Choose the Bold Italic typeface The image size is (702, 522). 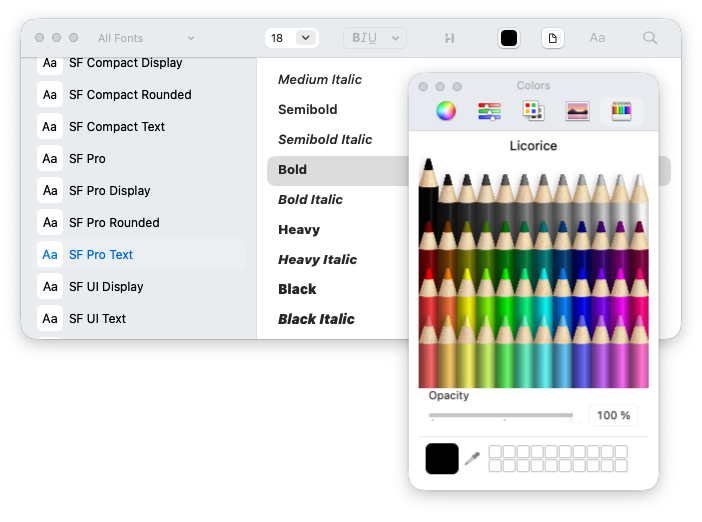point(310,199)
